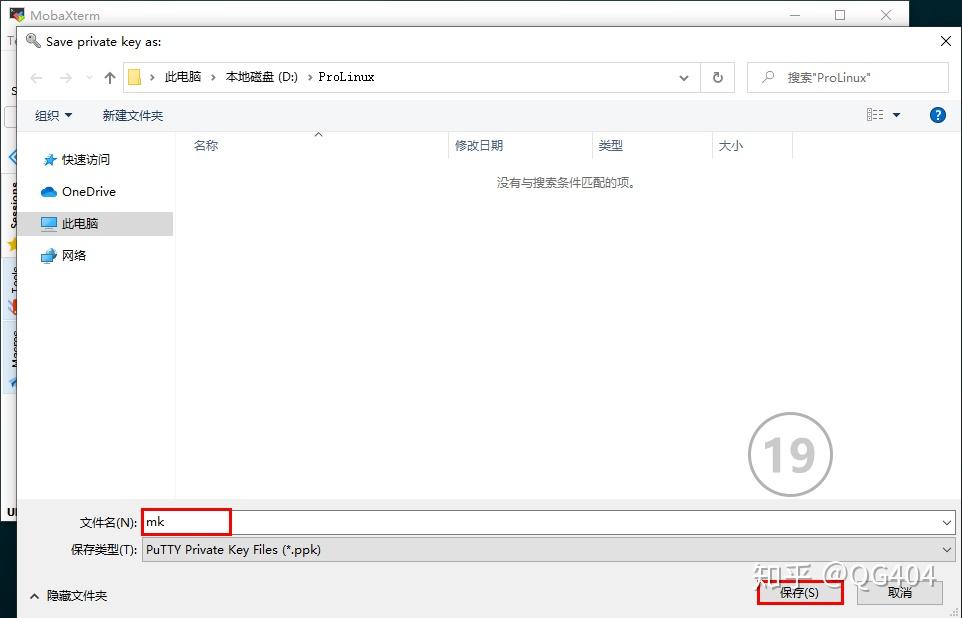
Task: Click the 文件名 input field
Action: click(x=540, y=522)
